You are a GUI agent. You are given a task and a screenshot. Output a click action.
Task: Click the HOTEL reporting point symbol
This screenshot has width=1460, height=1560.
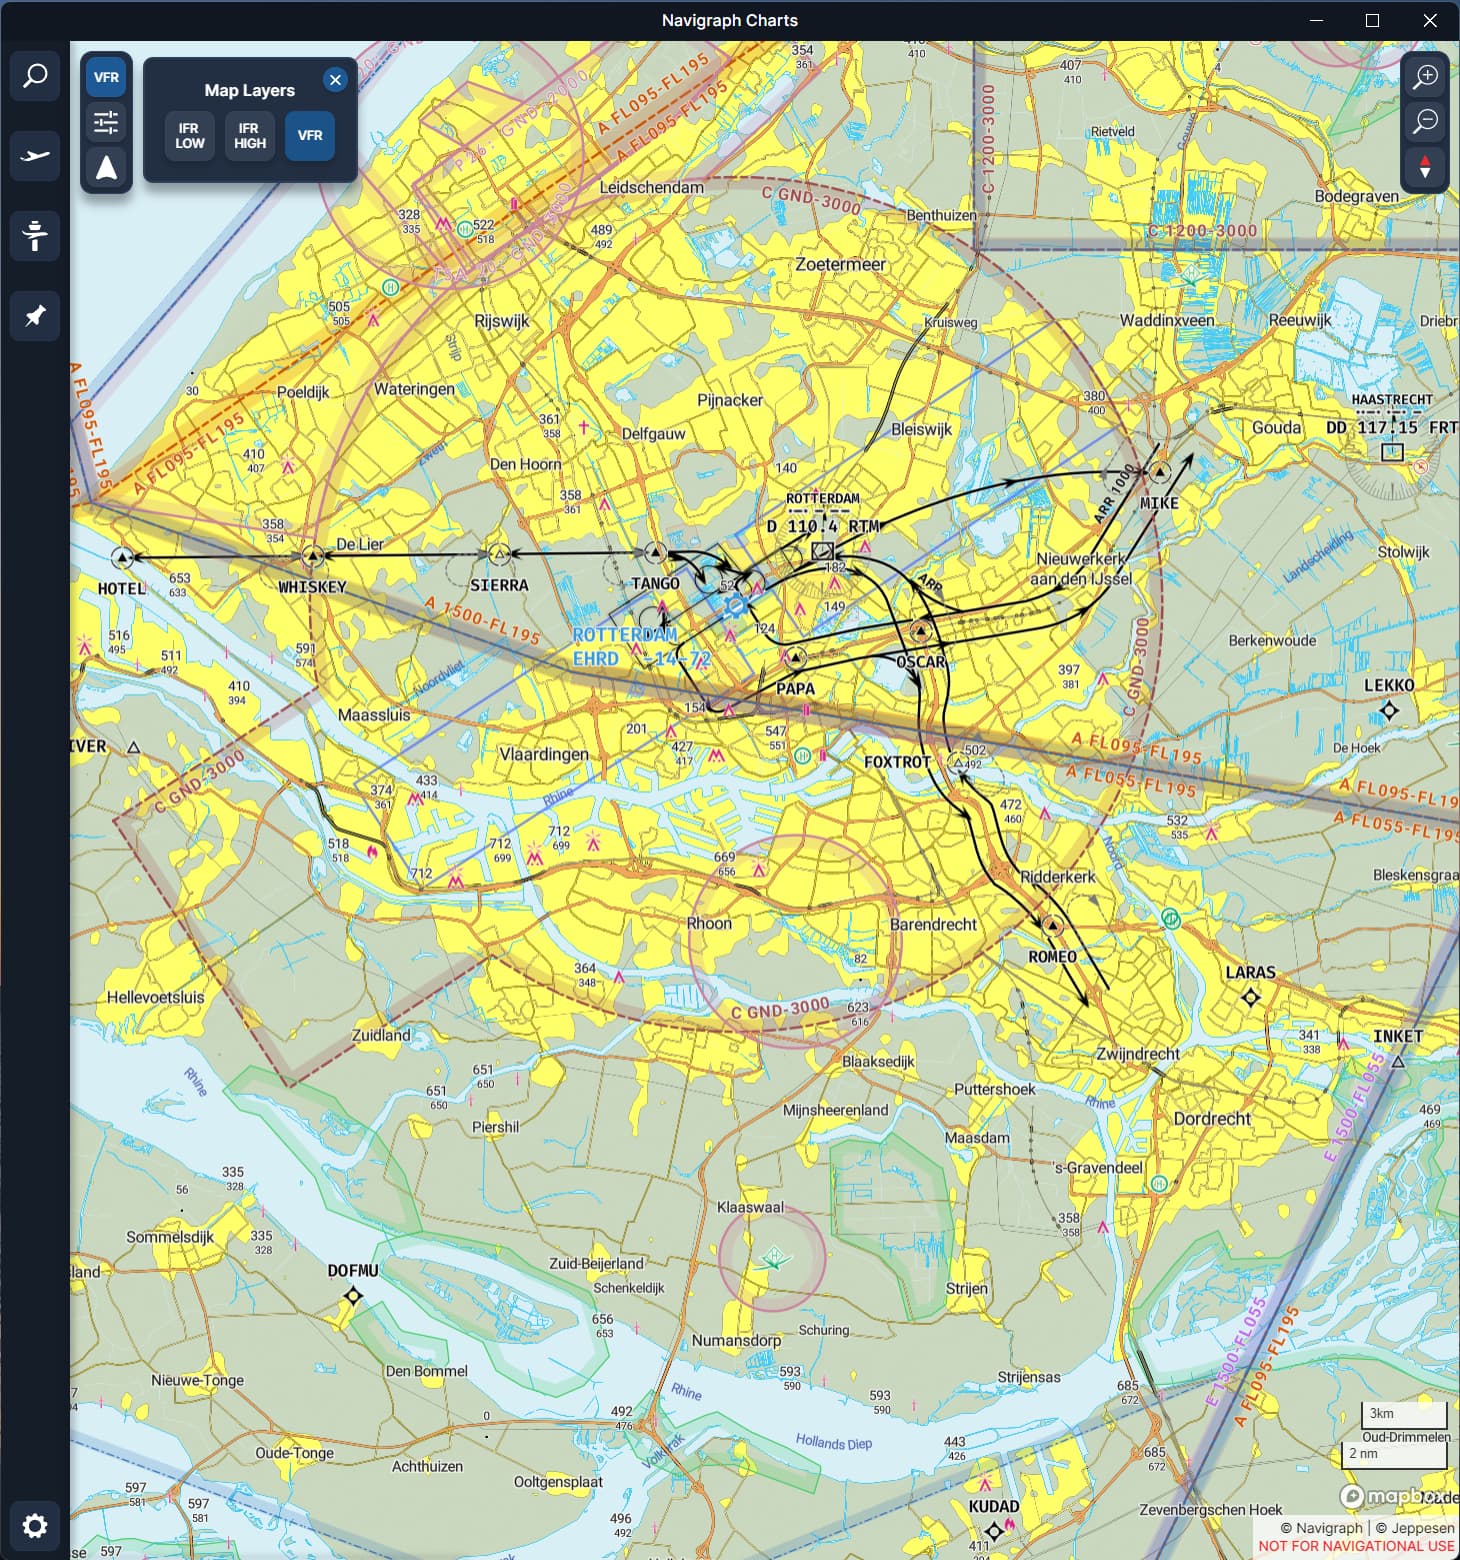click(x=122, y=558)
